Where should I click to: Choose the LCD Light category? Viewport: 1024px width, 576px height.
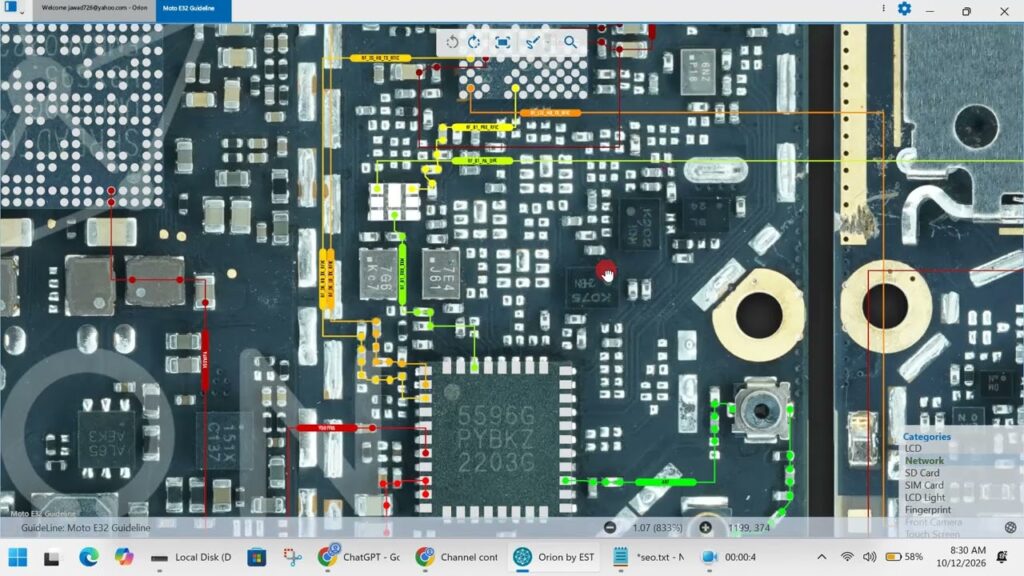[x=925, y=498]
